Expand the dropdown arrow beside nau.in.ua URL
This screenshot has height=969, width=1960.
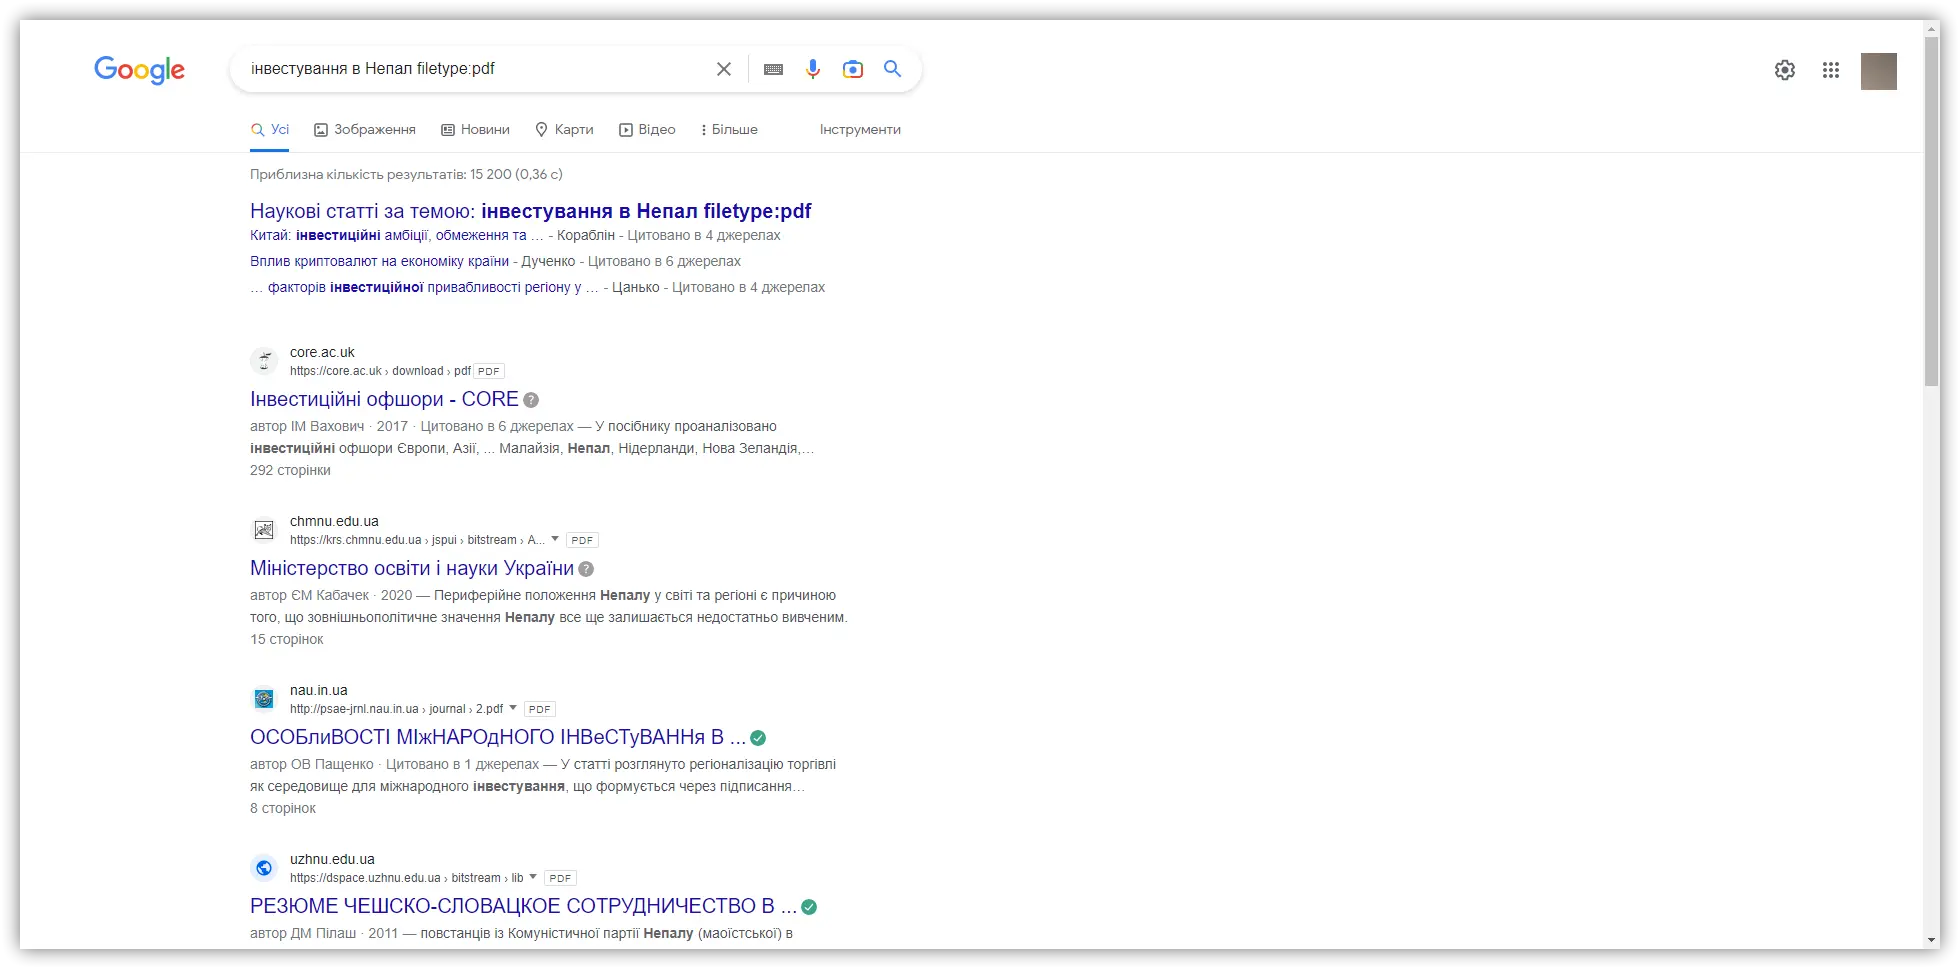point(513,708)
